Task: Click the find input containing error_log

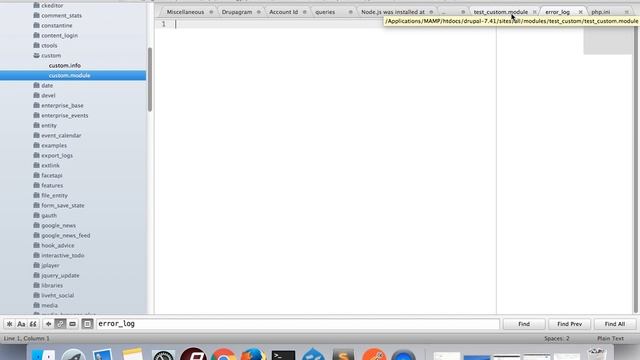Action: pyautogui.click(x=298, y=324)
